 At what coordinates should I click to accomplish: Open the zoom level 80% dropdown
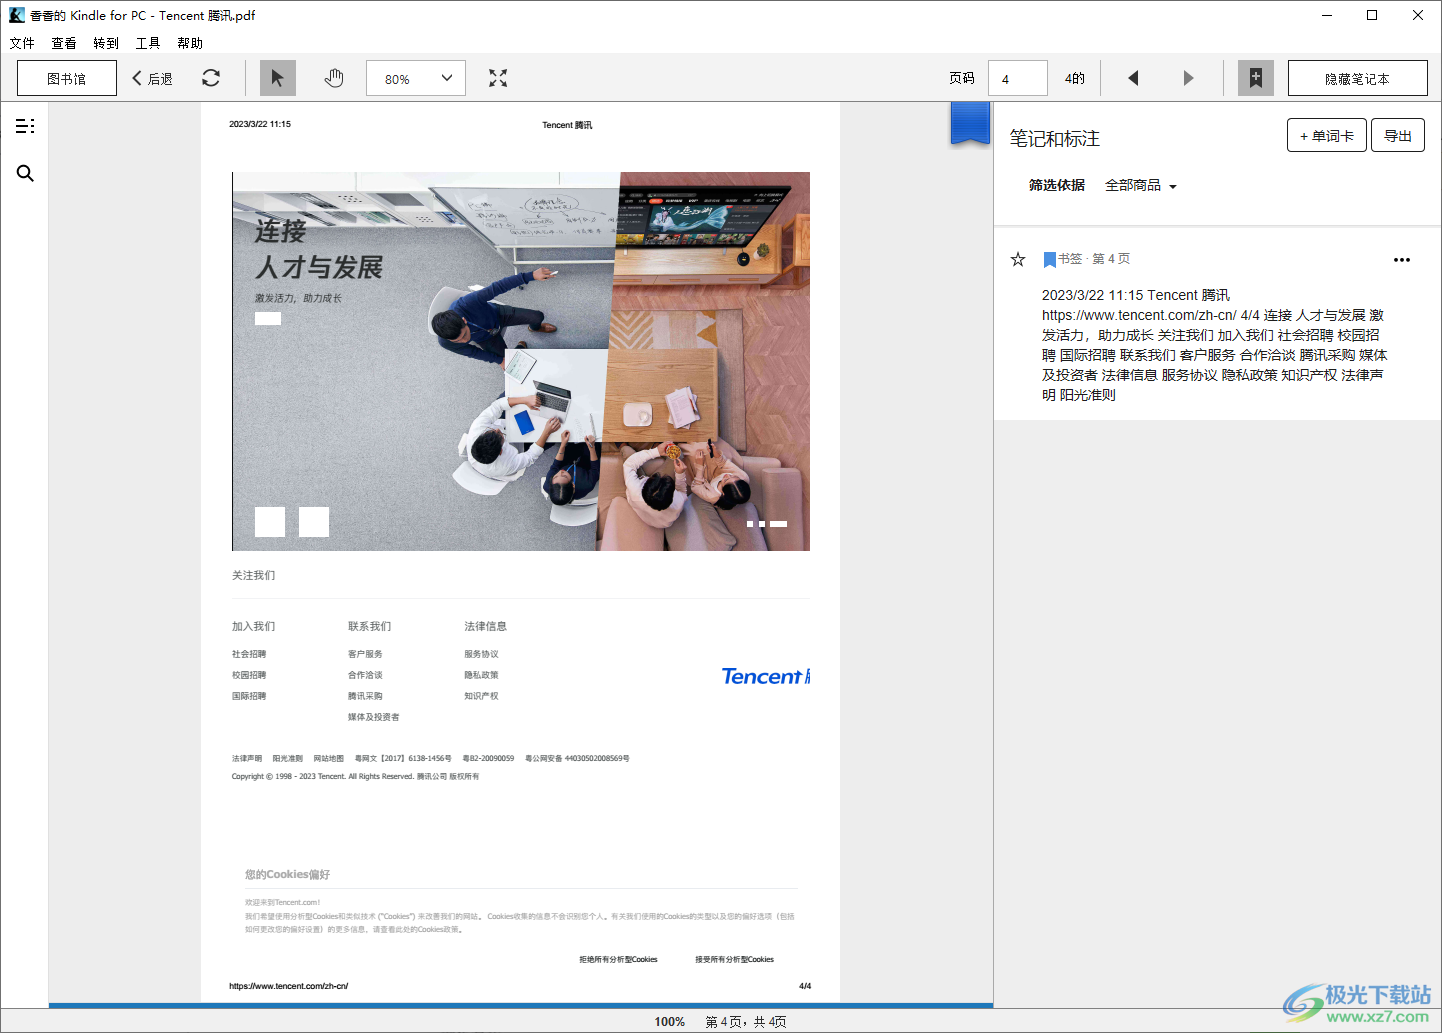416,78
